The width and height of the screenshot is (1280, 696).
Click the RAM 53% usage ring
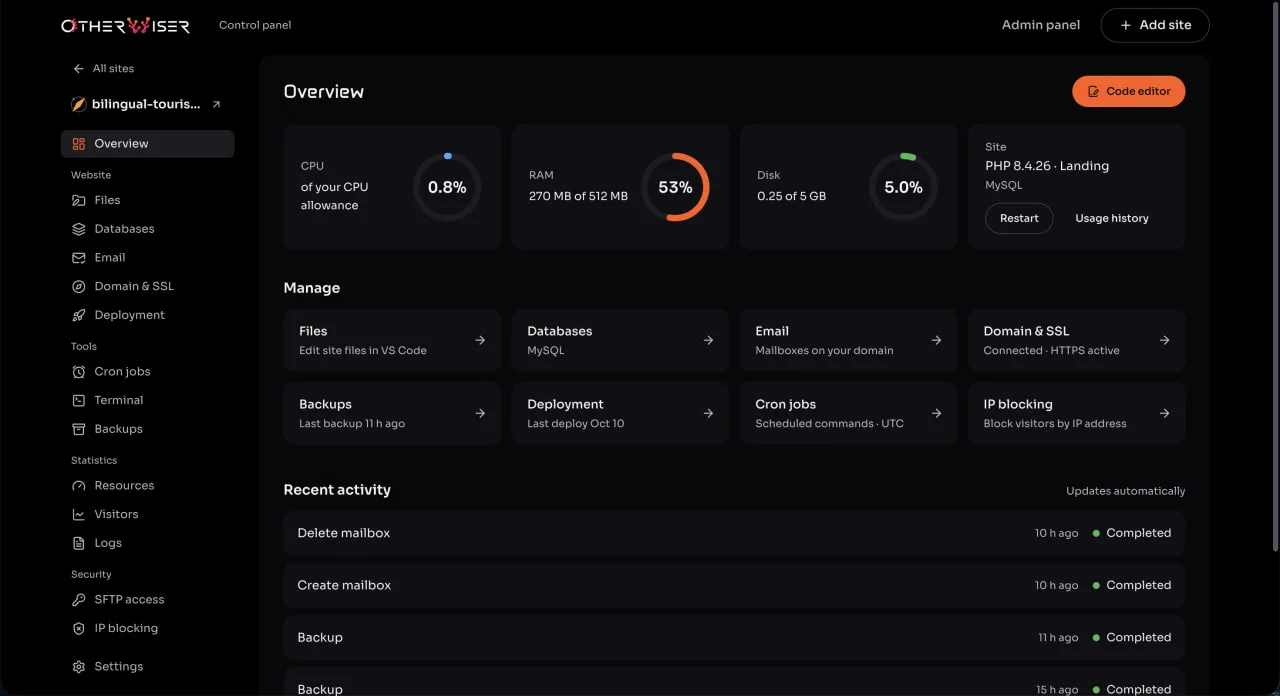[x=675, y=187]
